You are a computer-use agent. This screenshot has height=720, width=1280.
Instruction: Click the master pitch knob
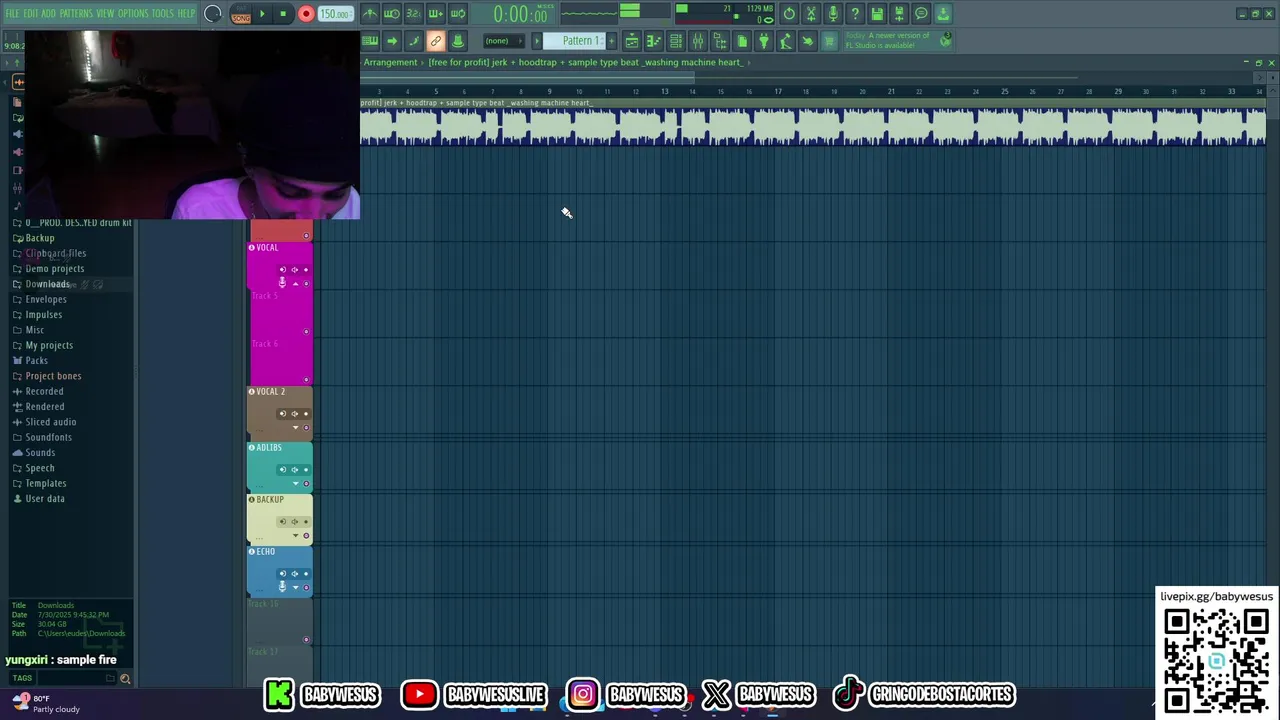click(213, 14)
